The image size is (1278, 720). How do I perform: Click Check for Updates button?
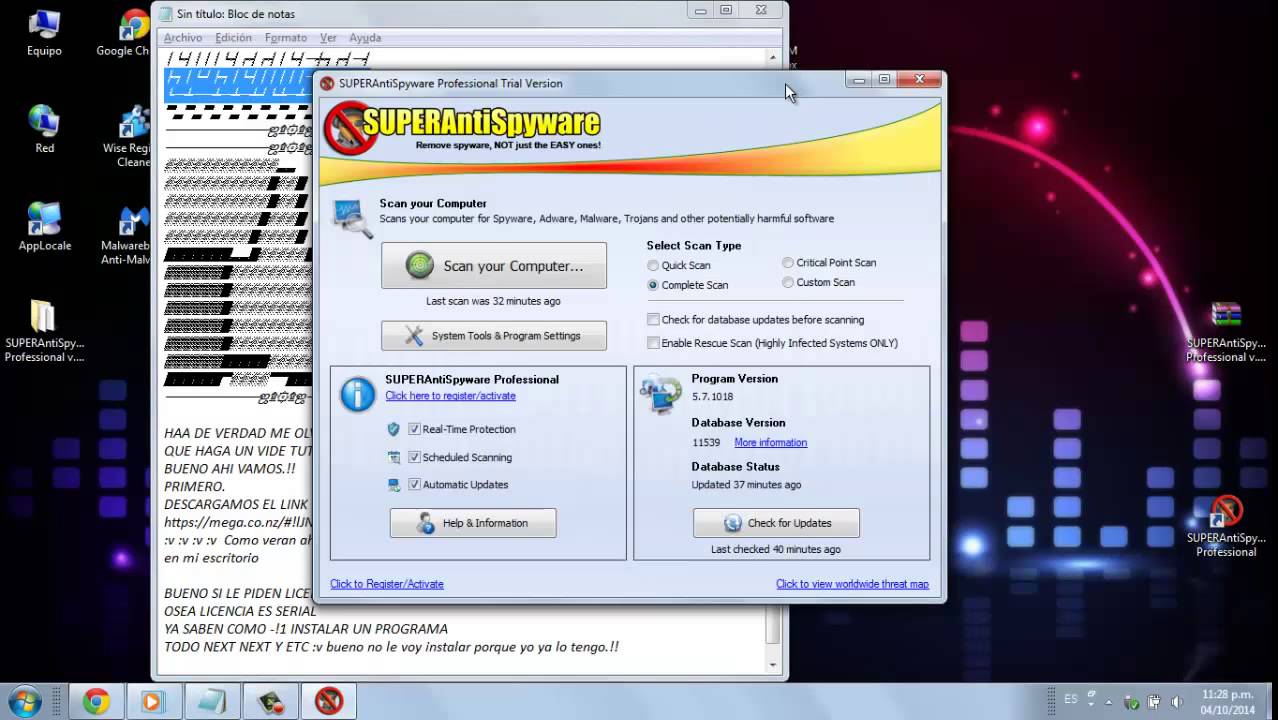(776, 523)
